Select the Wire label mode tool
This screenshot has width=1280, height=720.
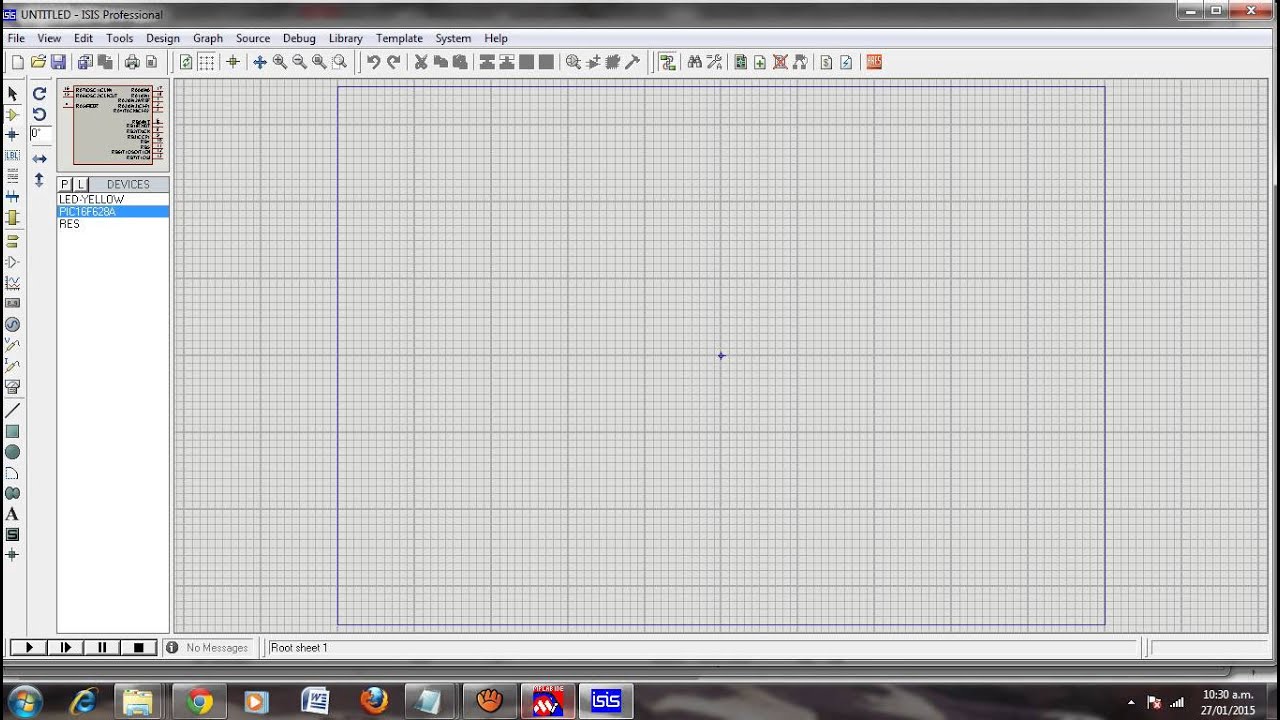tap(13, 156)
